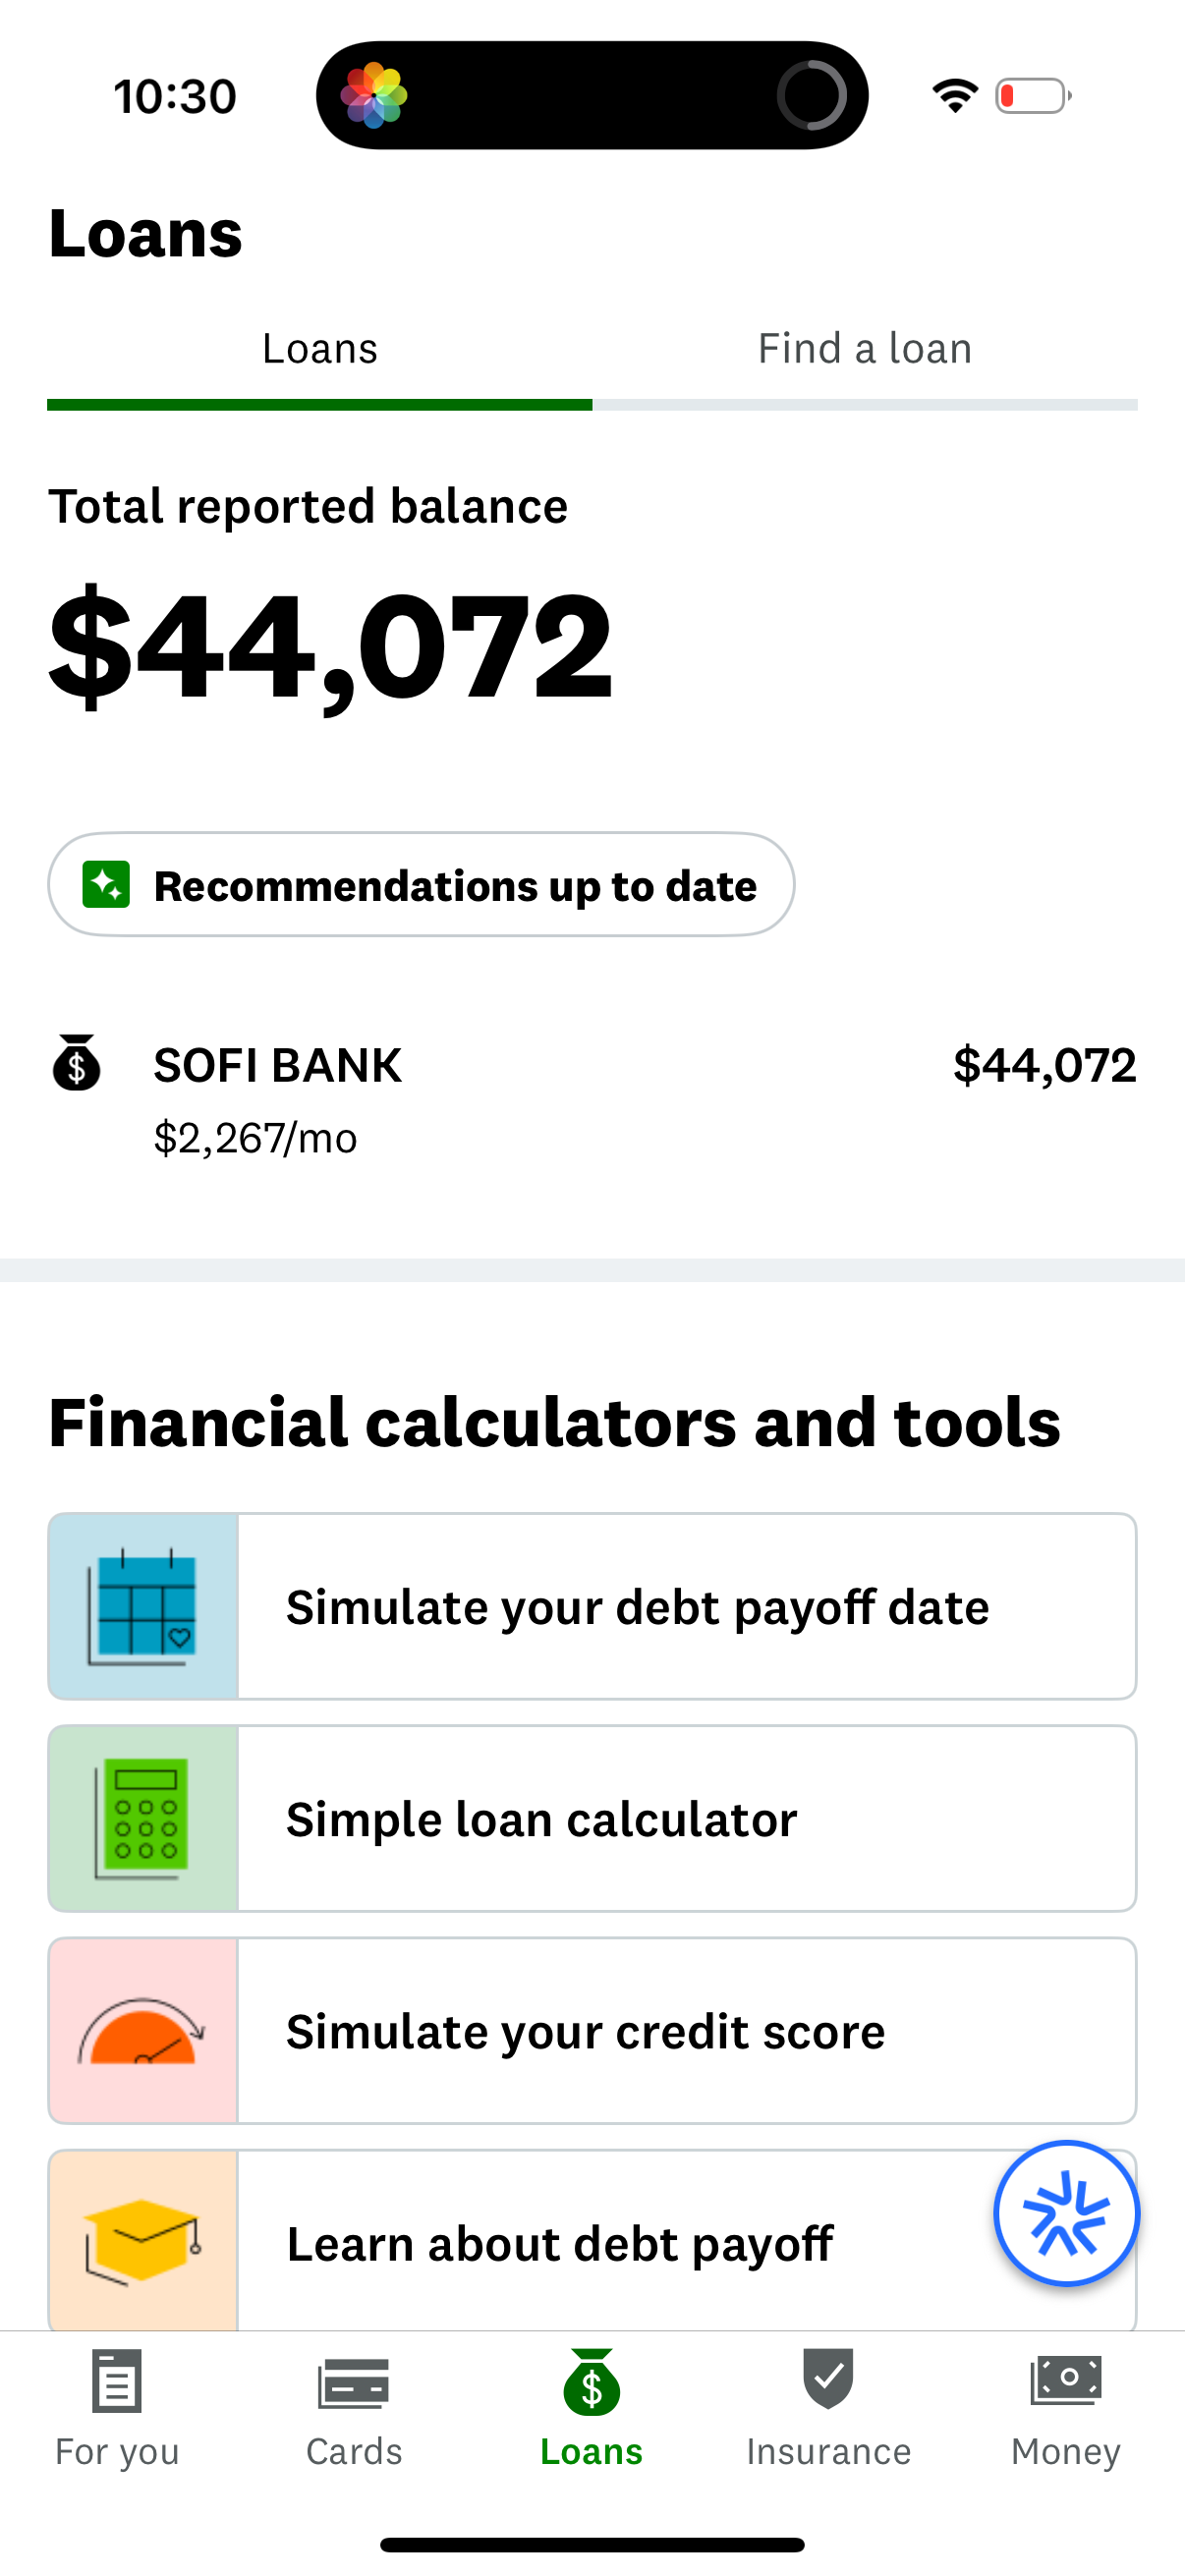Select the Cards icon in bottom navigation

coord(353,2383)
